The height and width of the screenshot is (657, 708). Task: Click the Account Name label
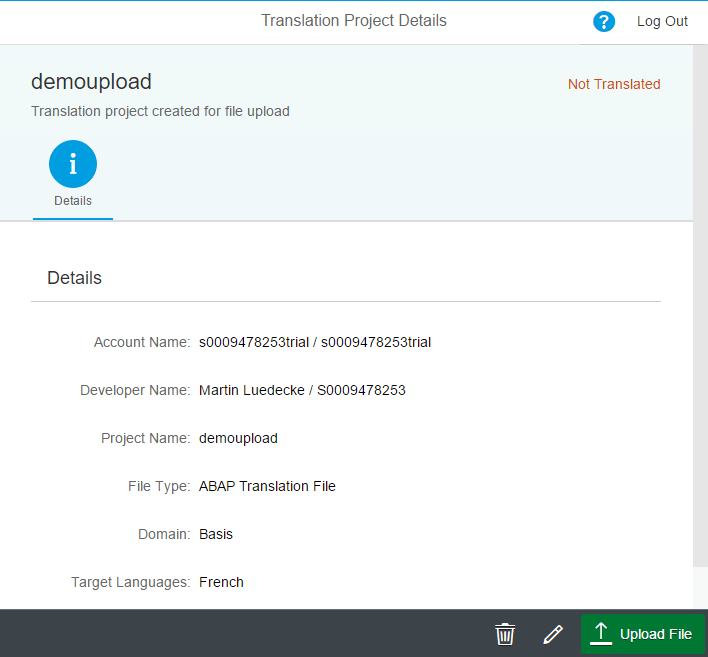[142, 342]
